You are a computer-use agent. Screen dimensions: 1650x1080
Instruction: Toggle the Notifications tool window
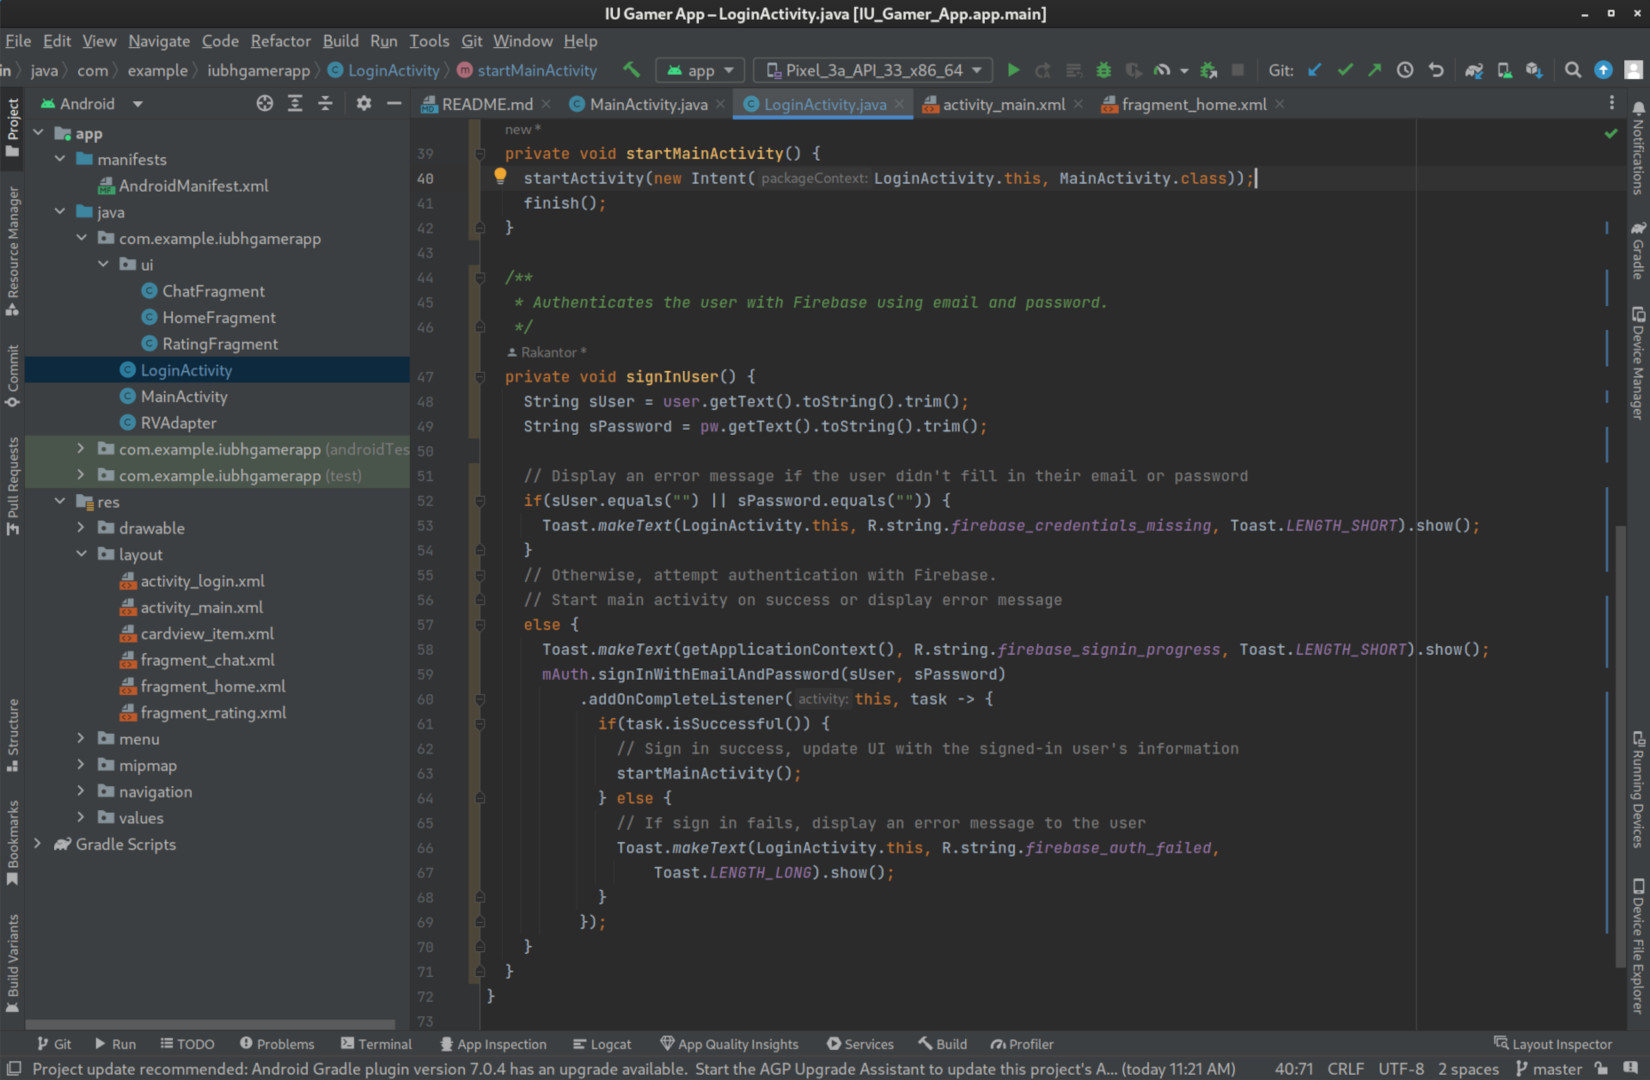pos(1638,146)
